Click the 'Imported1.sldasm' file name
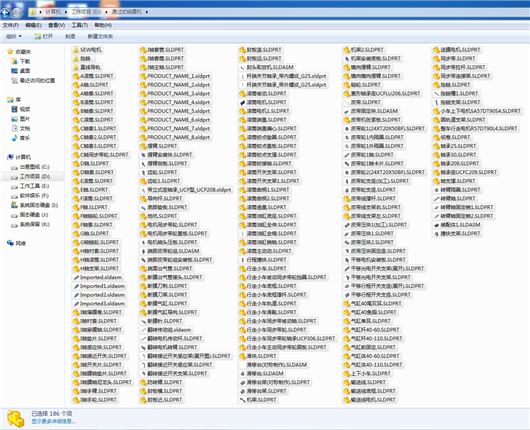This screenshot has width=530, height=430. [102, 286]
